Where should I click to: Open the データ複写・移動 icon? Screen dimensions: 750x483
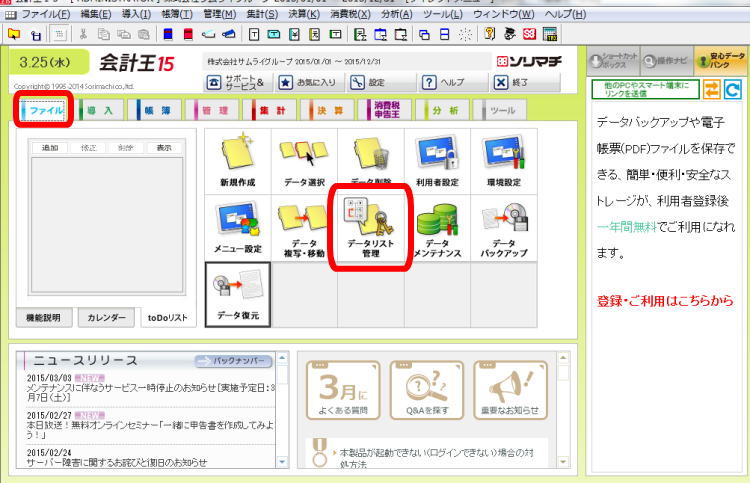click(x=303, y=227)
